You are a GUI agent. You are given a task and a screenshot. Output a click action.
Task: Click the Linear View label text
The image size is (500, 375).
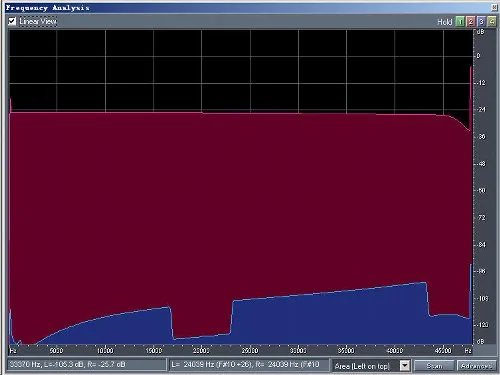pos(38,21)
